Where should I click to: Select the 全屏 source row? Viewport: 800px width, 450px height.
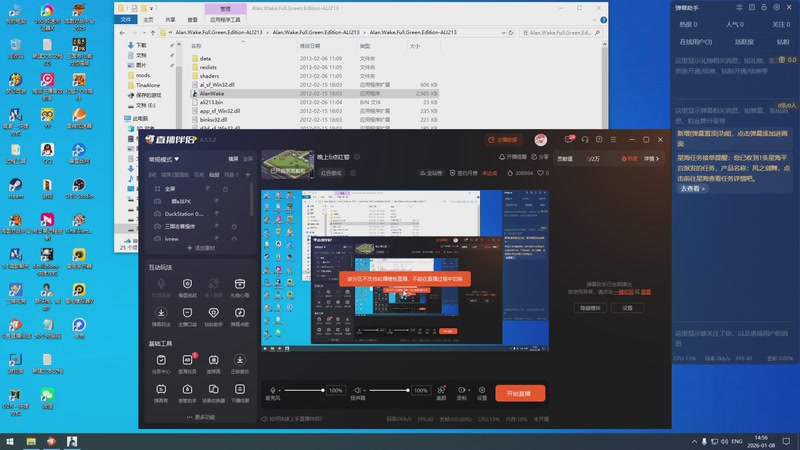[x=199, y=189]
